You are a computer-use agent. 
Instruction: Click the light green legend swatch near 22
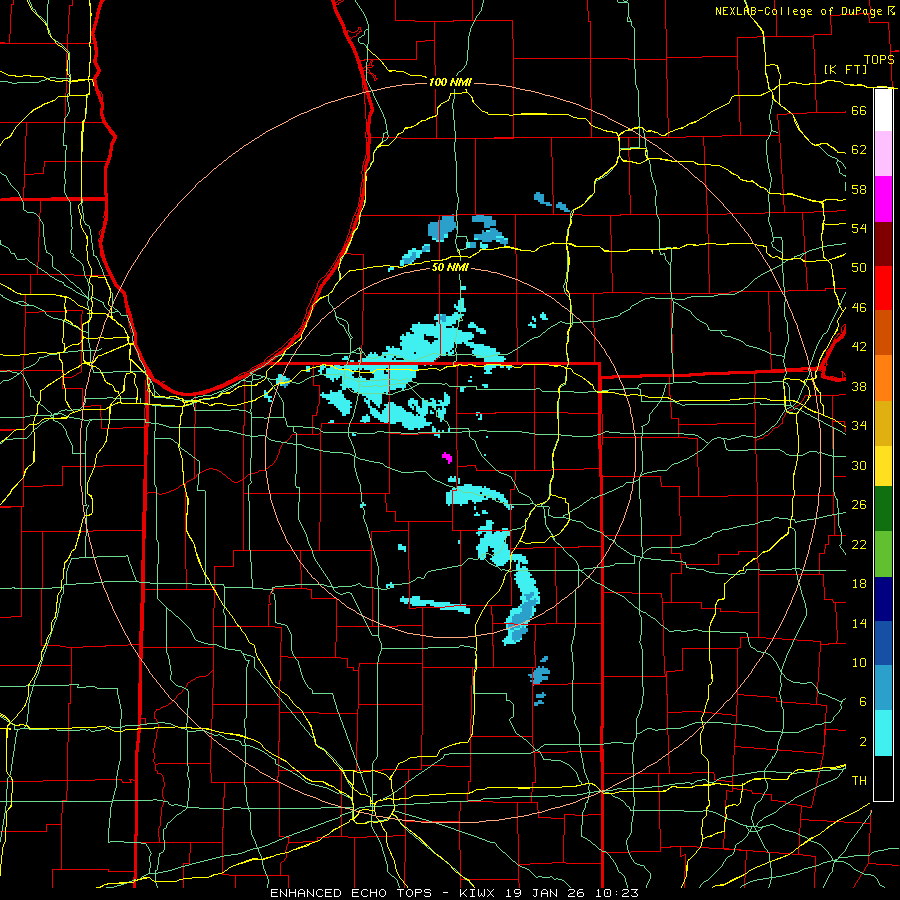(883, 554)
